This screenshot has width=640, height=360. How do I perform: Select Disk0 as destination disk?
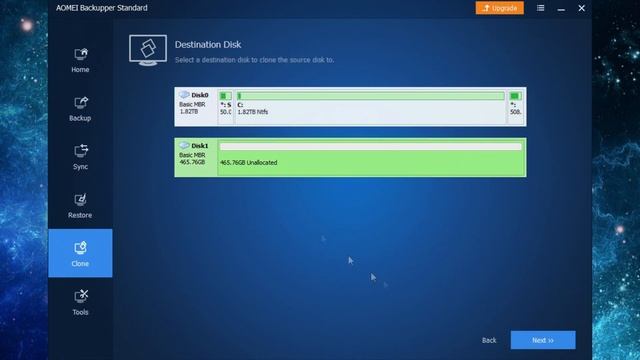[x=350, y=107]
